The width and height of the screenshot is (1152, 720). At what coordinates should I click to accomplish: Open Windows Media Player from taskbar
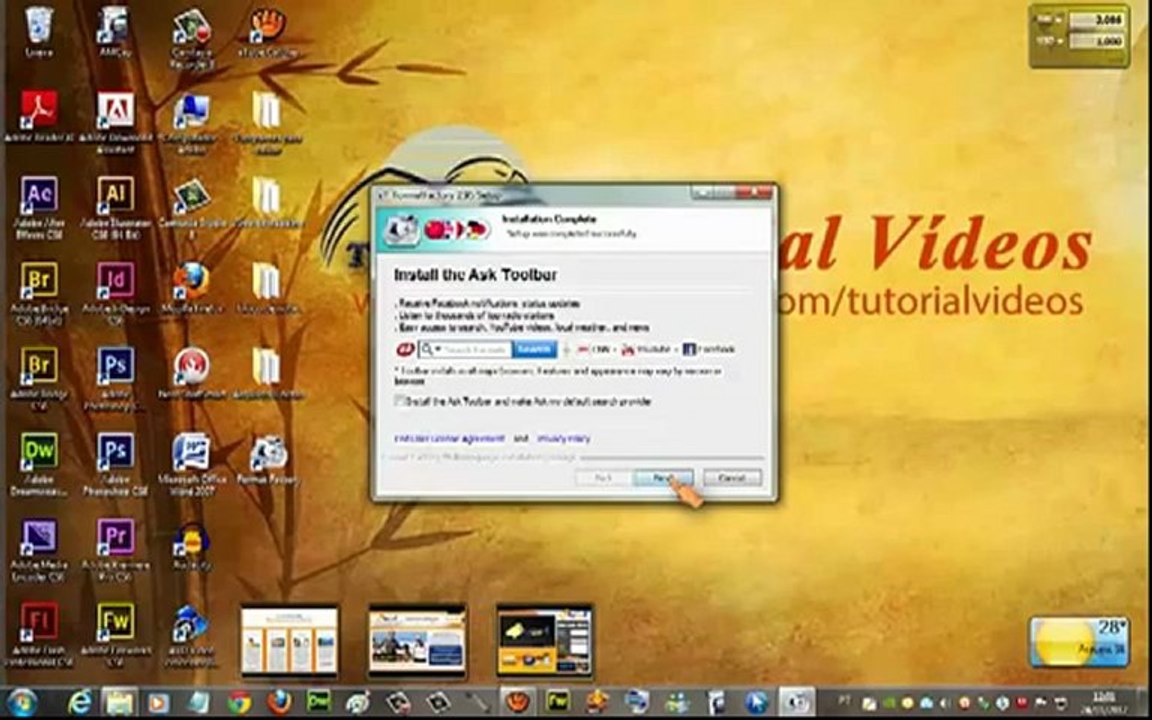(x=158, y=702)
